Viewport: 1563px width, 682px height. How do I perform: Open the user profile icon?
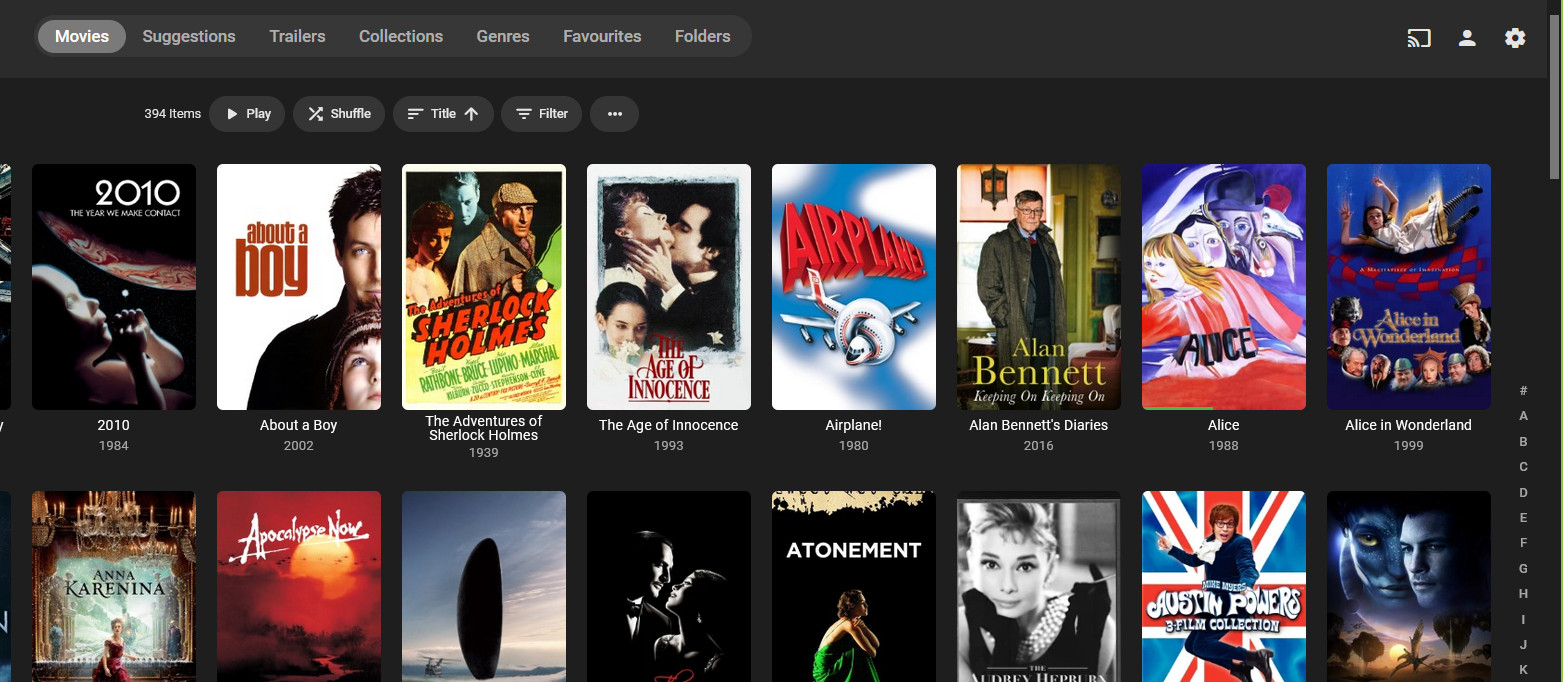click(1466, 38)
